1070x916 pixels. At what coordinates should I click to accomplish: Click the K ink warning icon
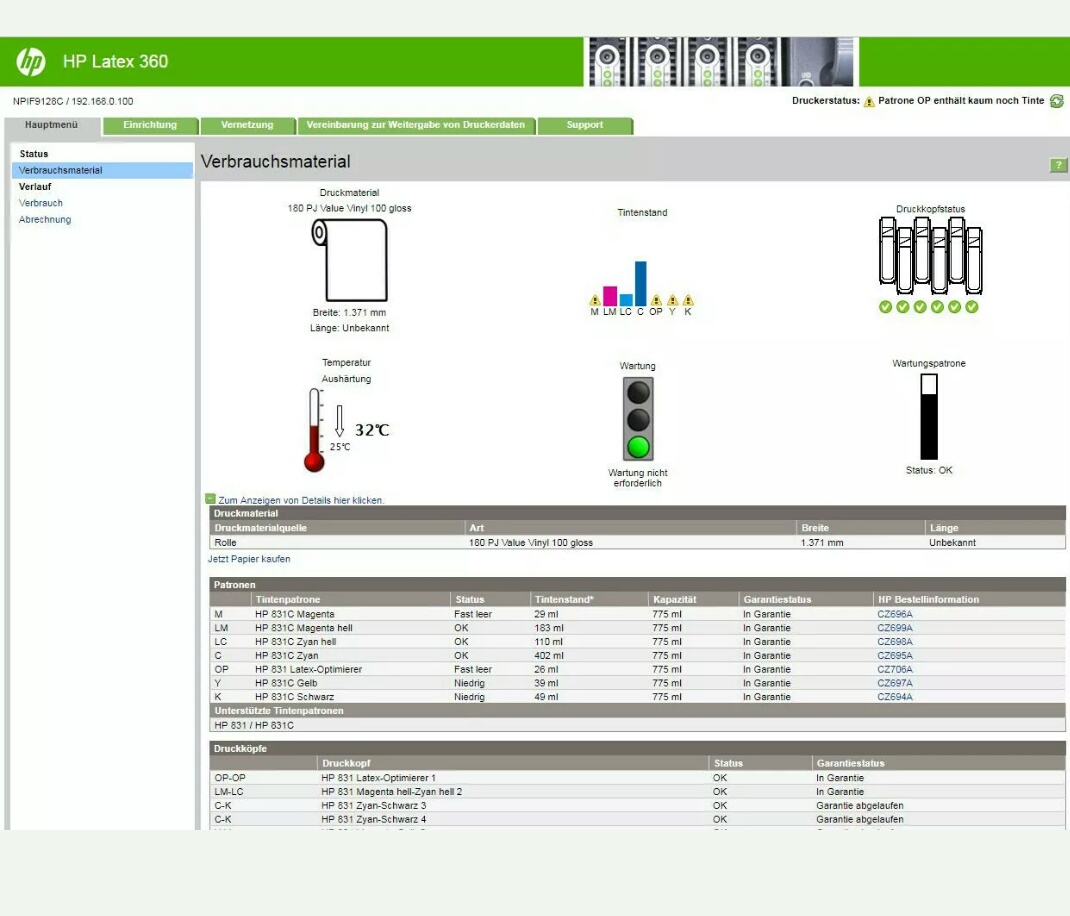coord(688,300)
